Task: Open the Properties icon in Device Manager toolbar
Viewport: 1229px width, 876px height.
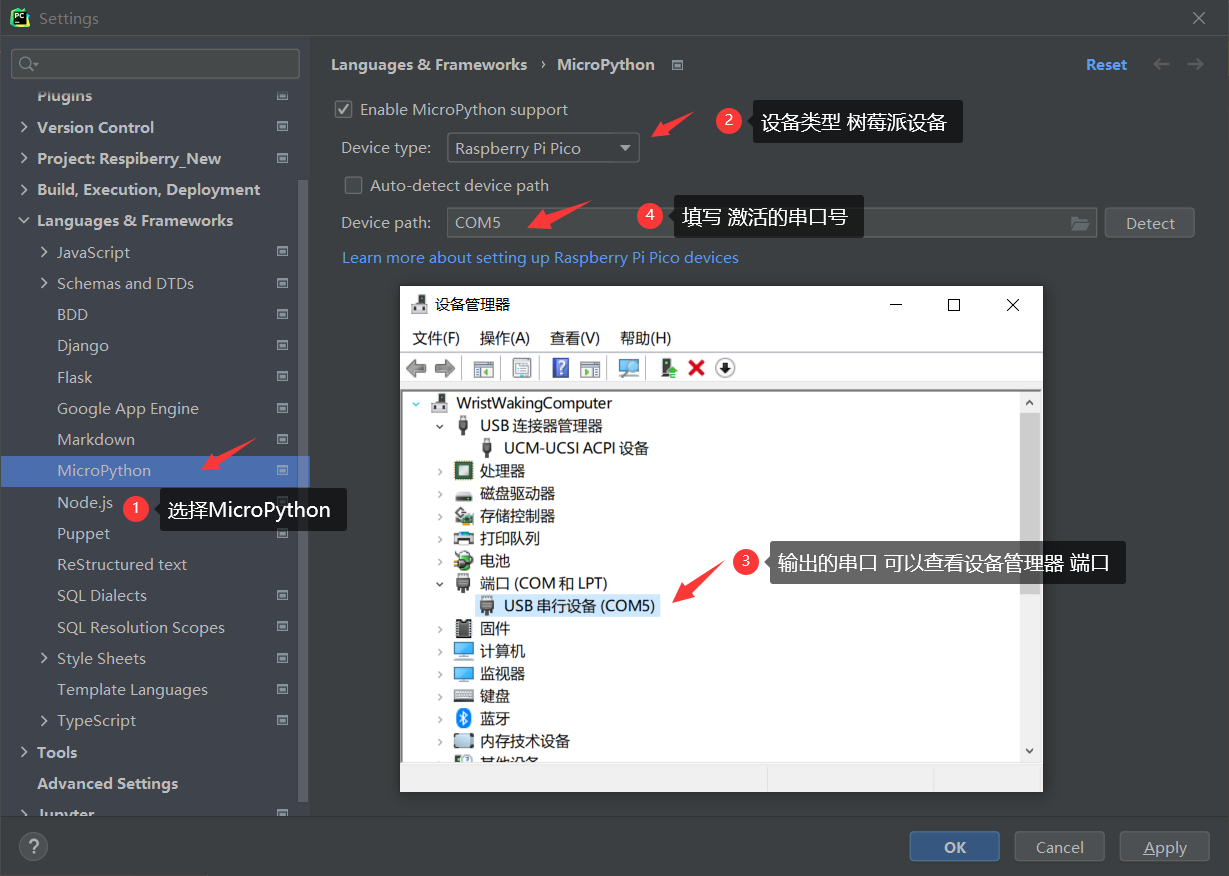Action: [x=522, y=368]
